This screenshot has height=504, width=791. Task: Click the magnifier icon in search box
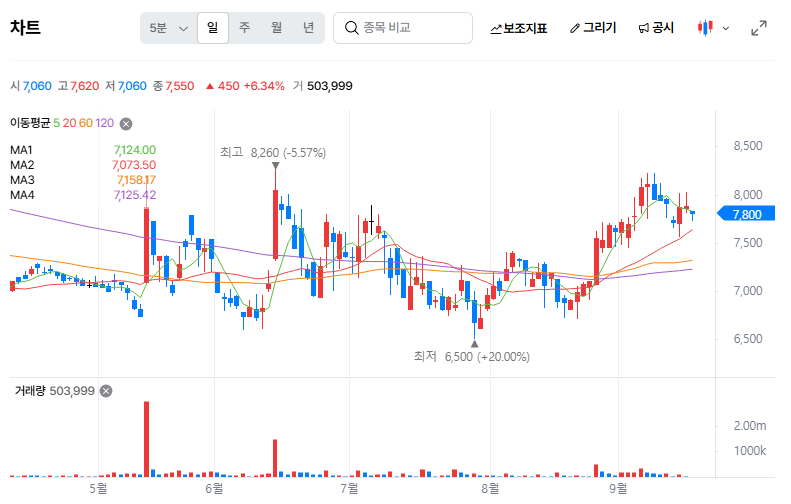351,28
